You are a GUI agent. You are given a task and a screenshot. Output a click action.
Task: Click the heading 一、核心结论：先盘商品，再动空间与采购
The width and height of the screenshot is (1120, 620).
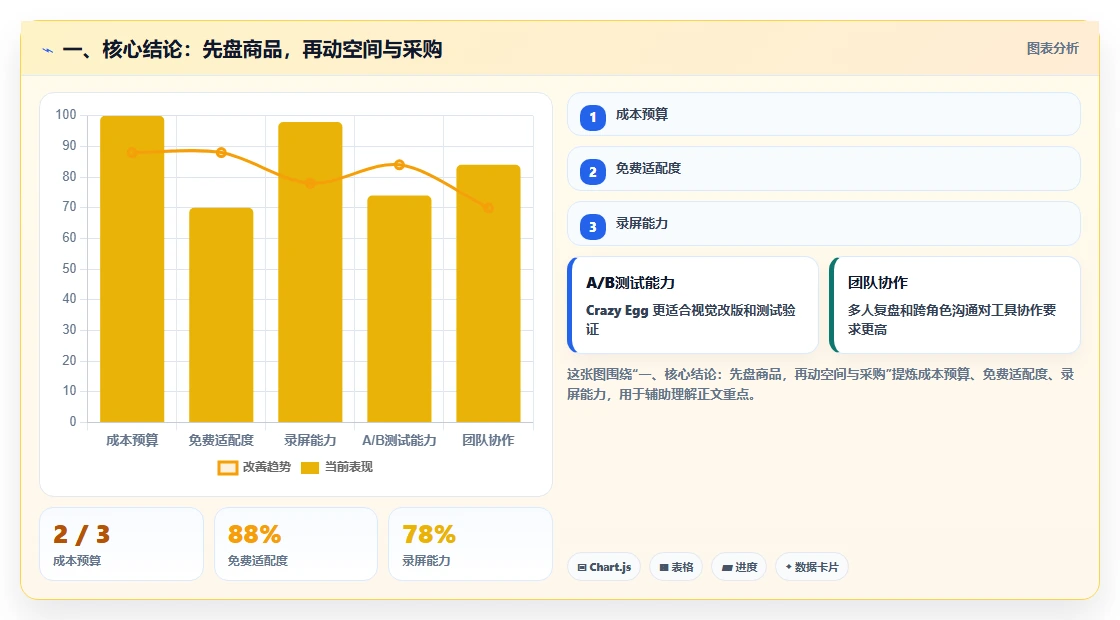point(252,49)
